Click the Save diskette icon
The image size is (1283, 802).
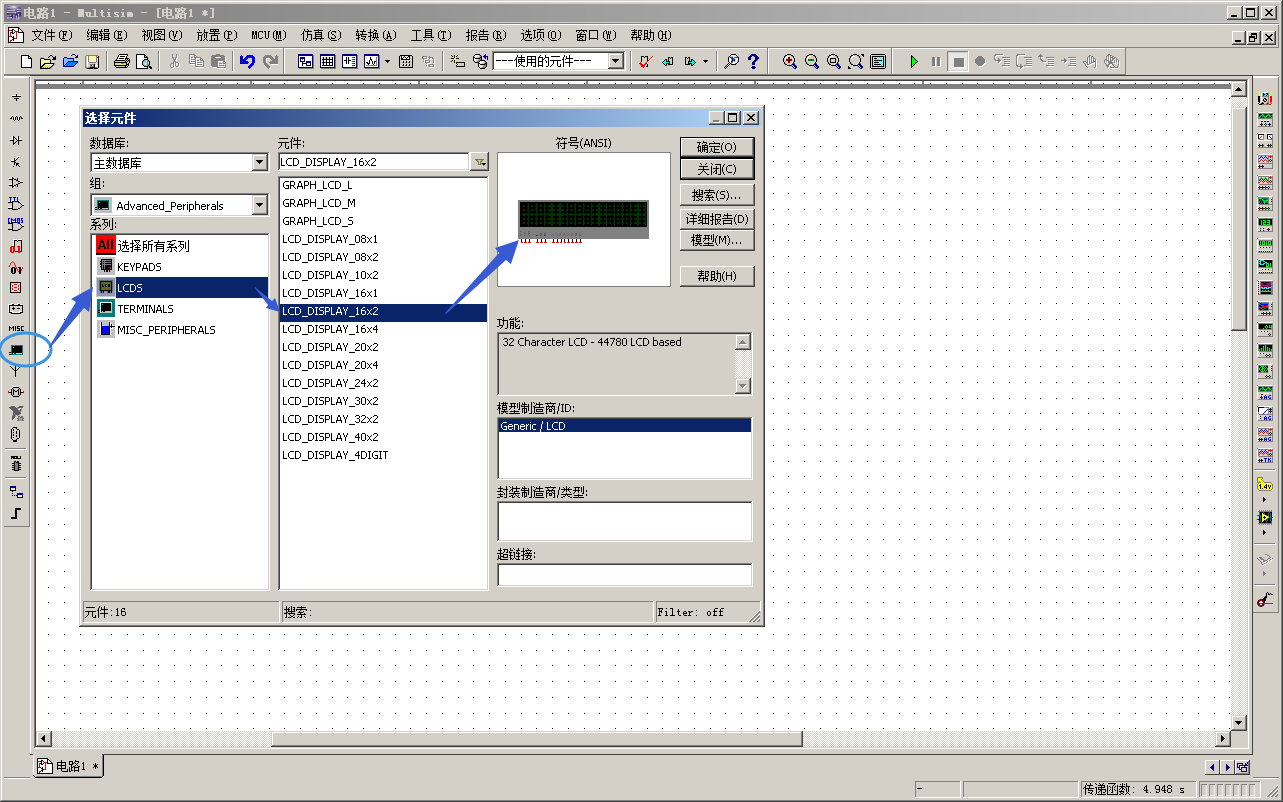click(x=92, y=61)
